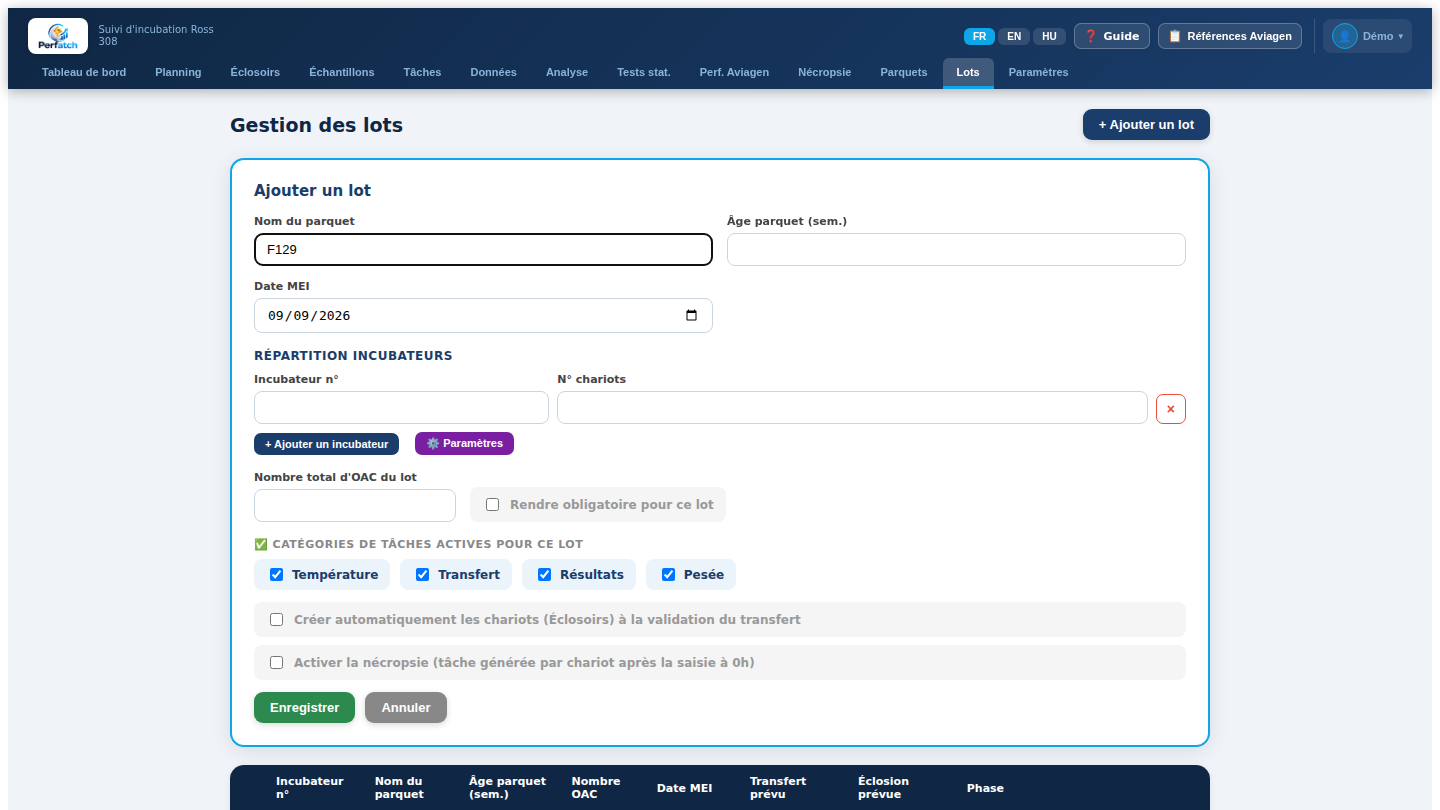Switch language to EN
This screenshot has height=810, width=1440.
1014,36
